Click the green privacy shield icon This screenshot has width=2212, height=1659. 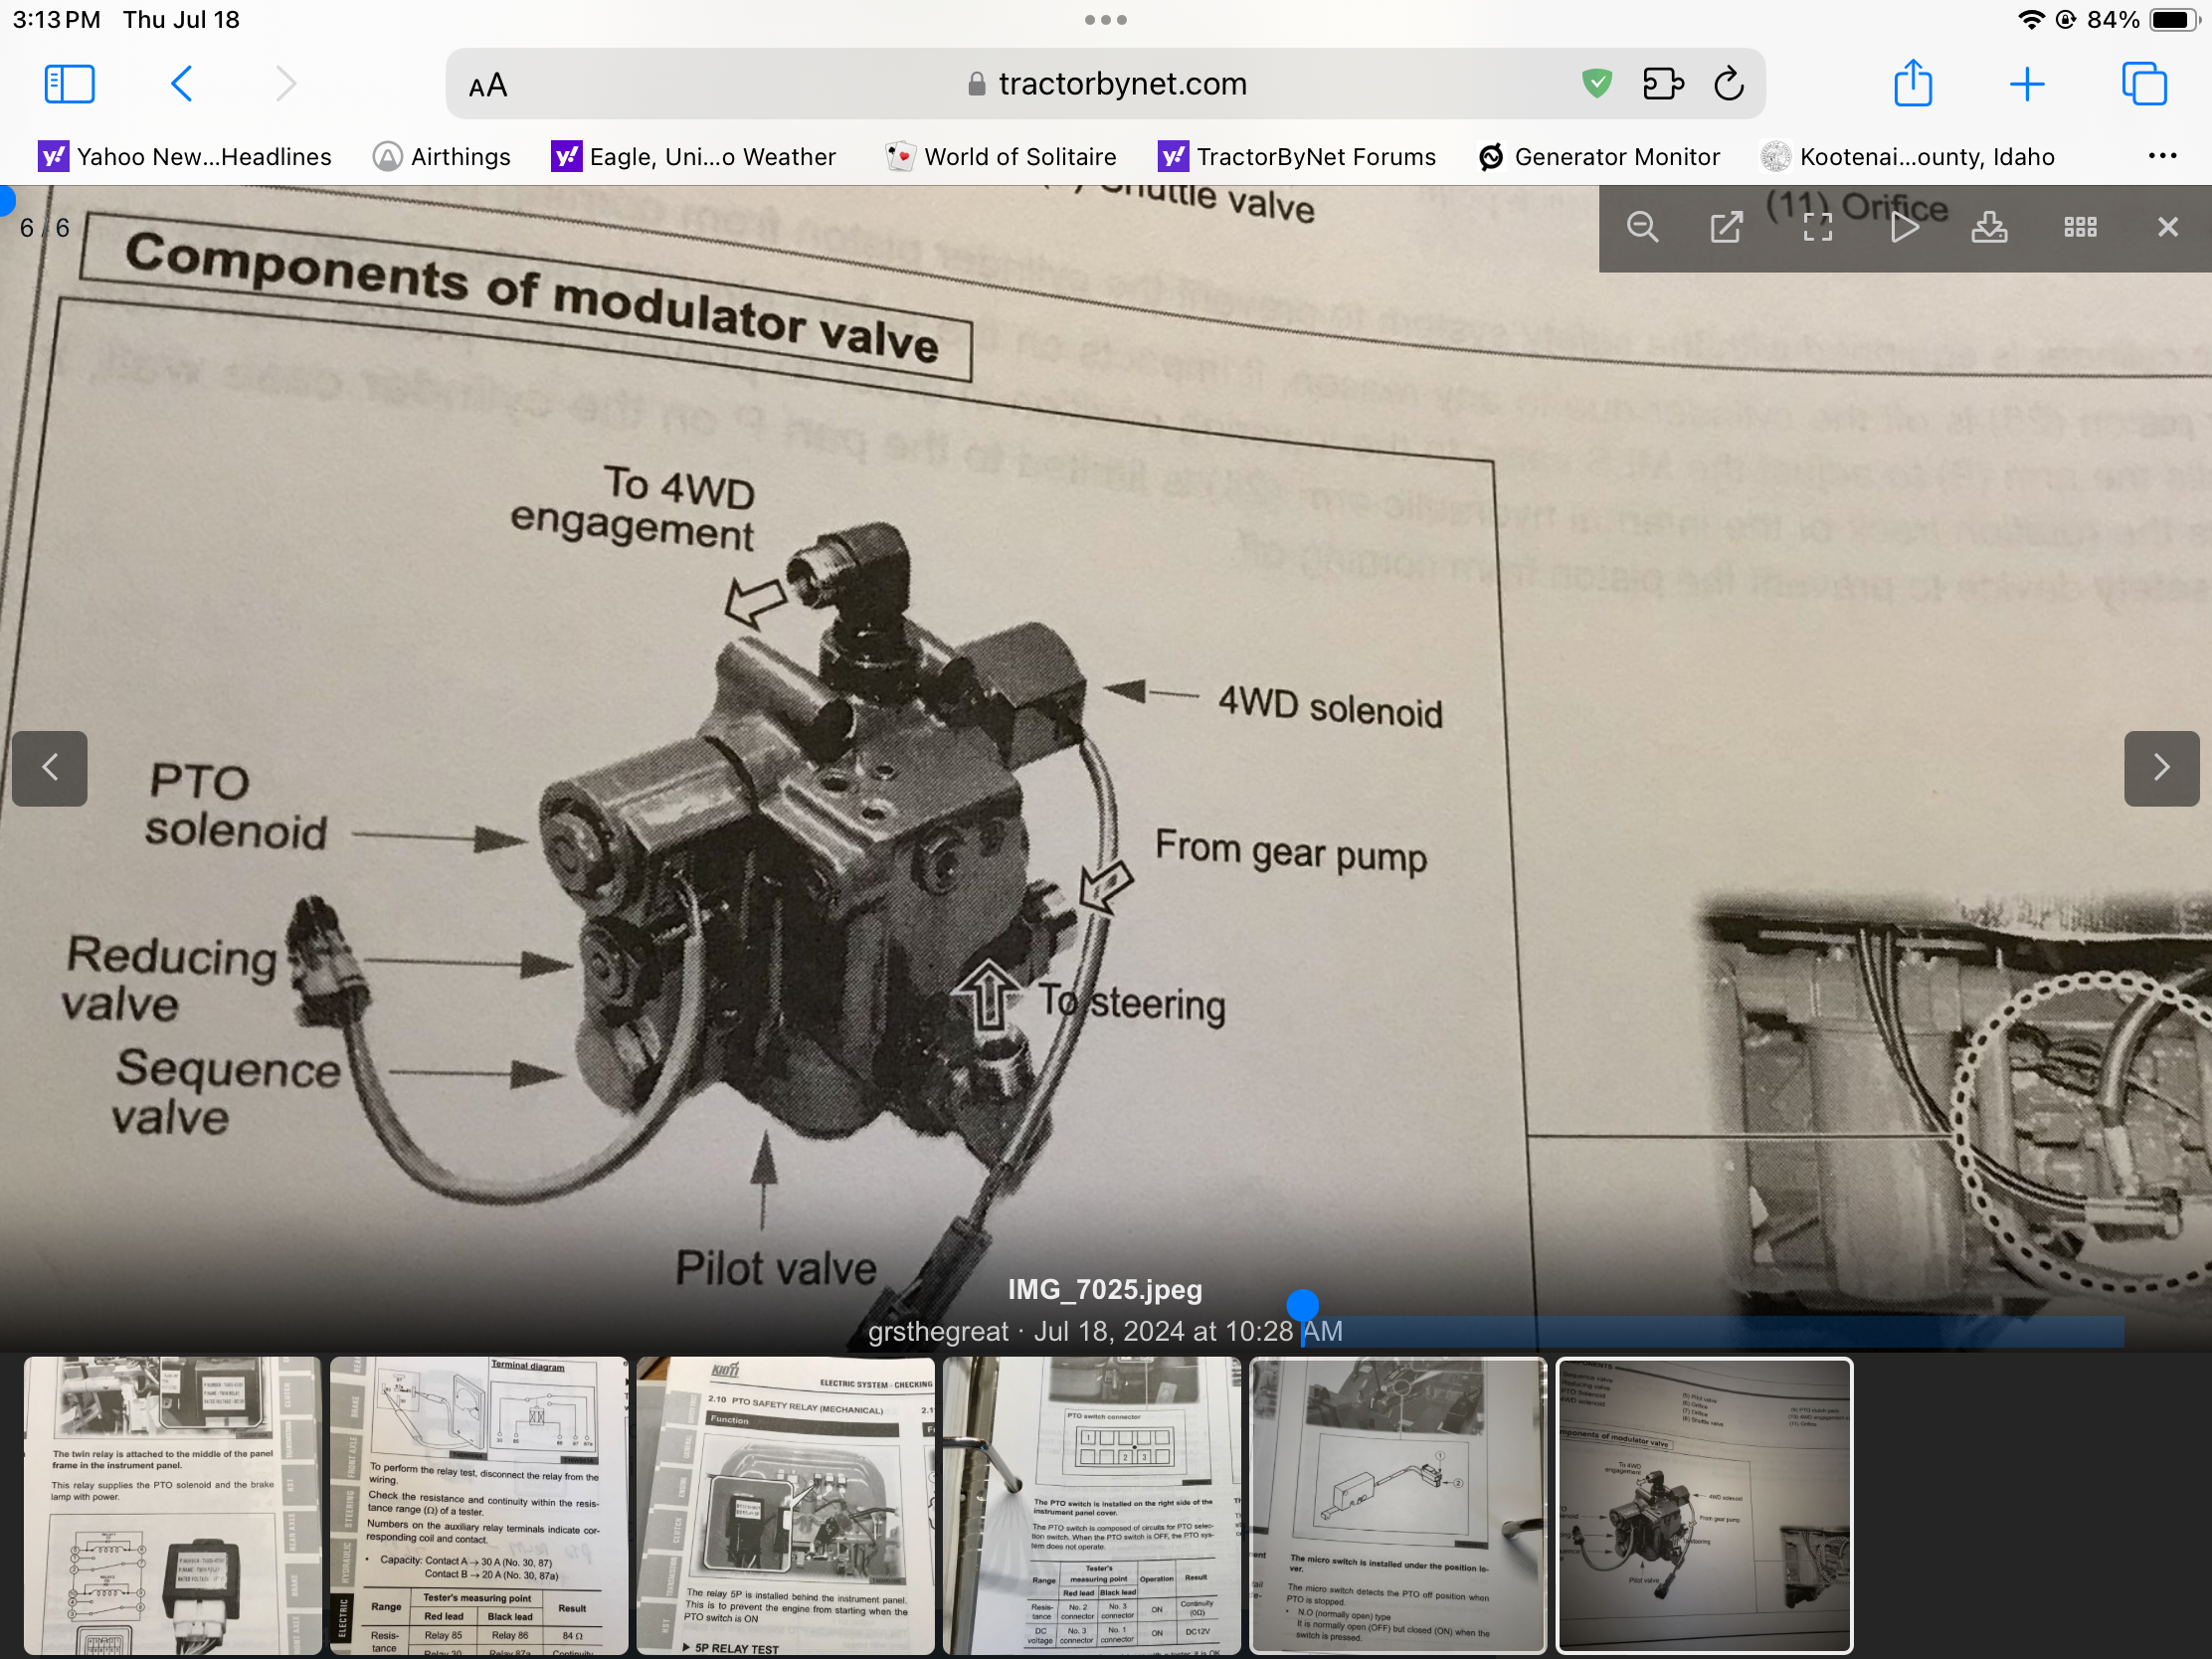pyautogui.click(x=1597, y=83)
